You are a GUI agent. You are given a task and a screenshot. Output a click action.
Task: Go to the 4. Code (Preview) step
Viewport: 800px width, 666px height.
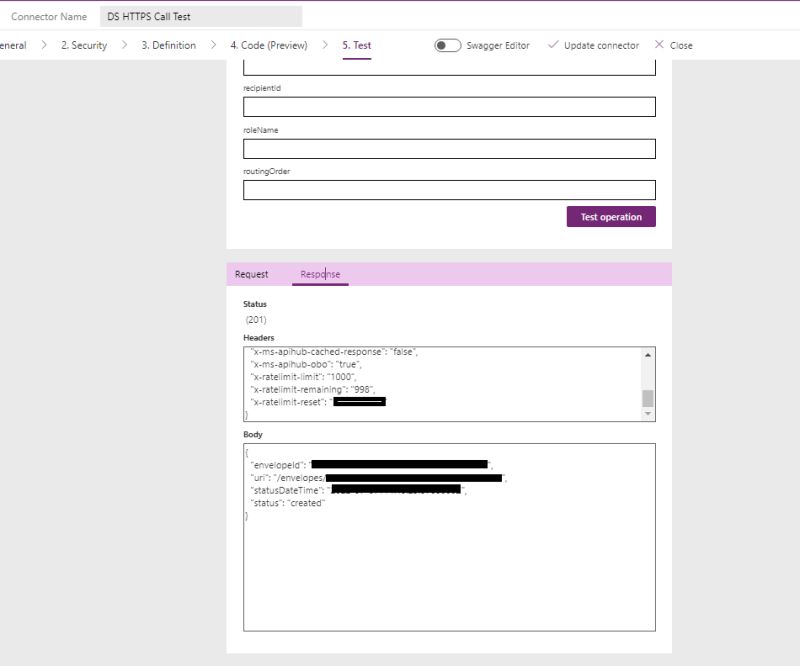pos(271,44)
